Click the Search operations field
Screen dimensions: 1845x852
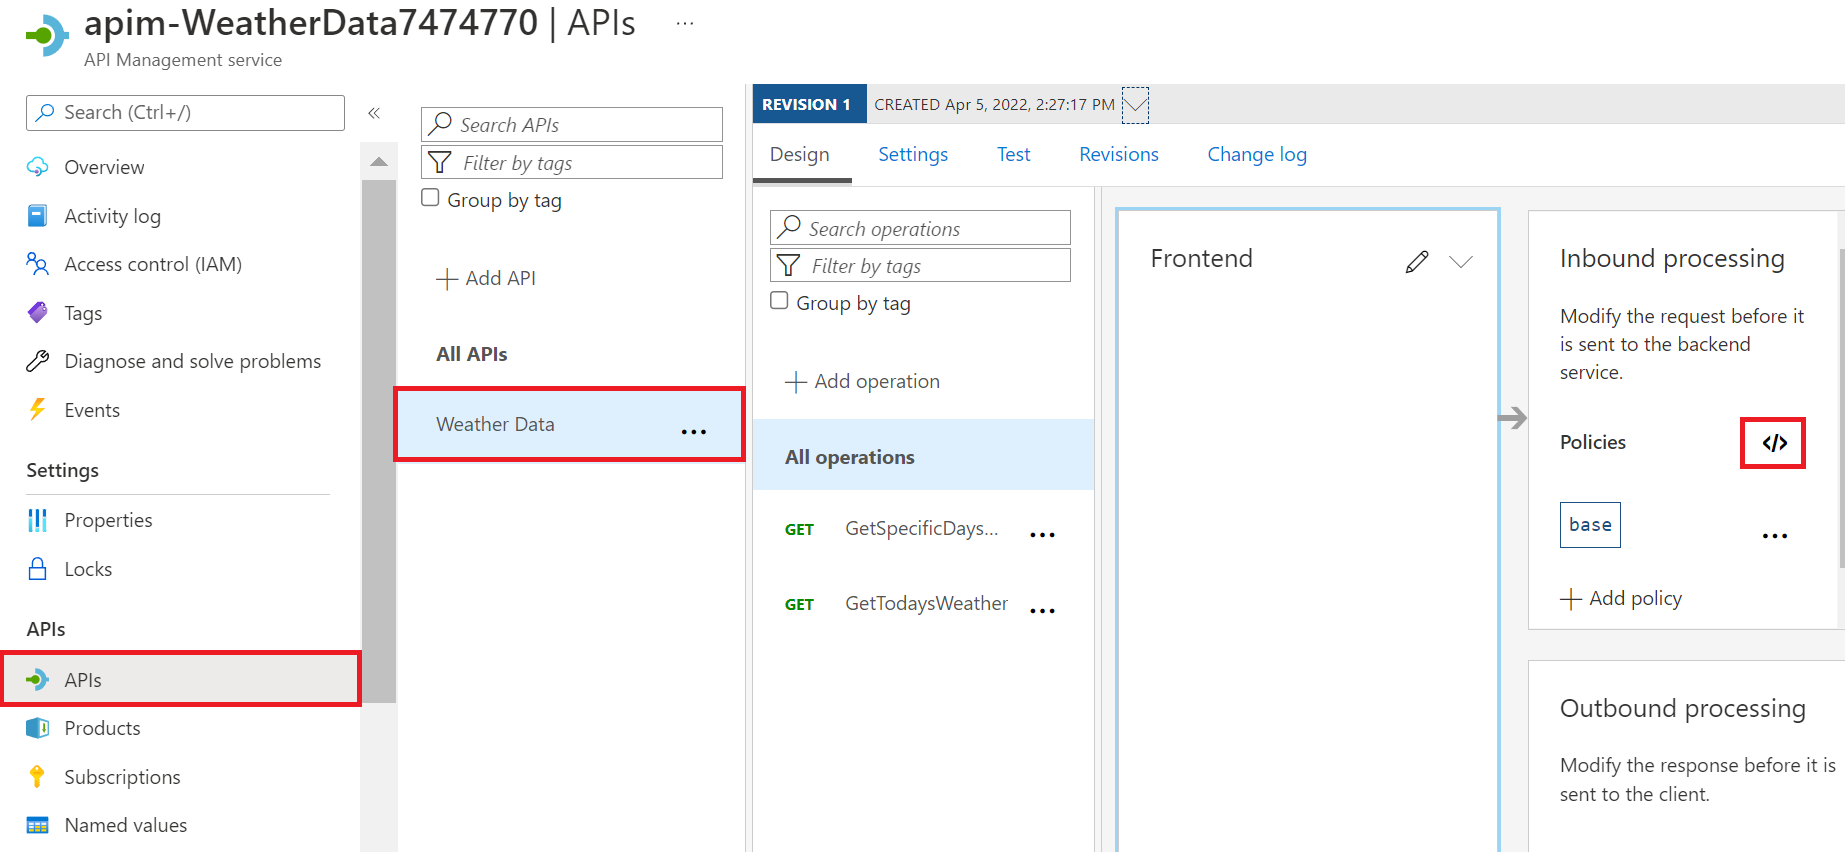click(920, 228)
